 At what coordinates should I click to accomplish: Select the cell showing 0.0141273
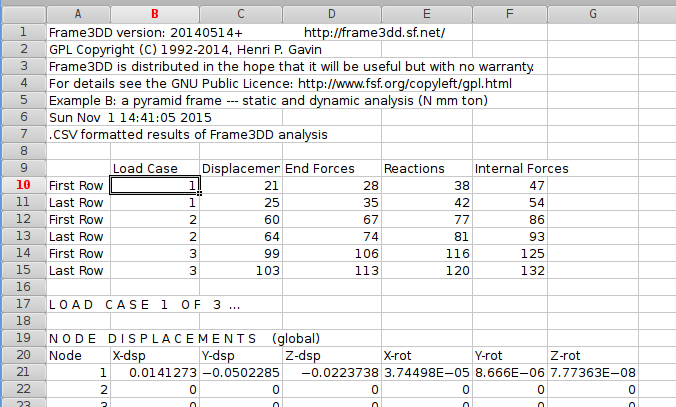[155, 372]
